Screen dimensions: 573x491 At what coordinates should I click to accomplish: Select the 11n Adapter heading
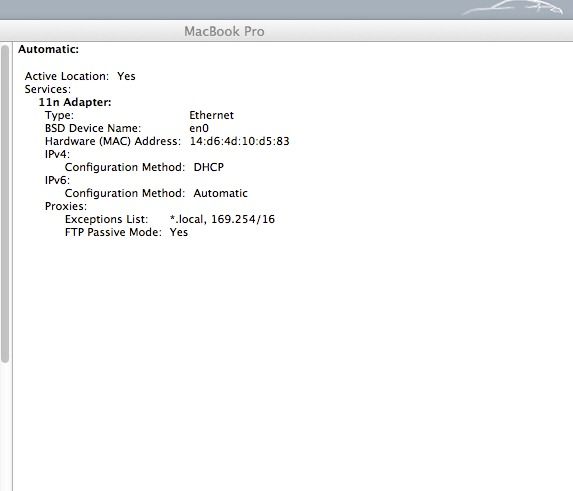75,102
